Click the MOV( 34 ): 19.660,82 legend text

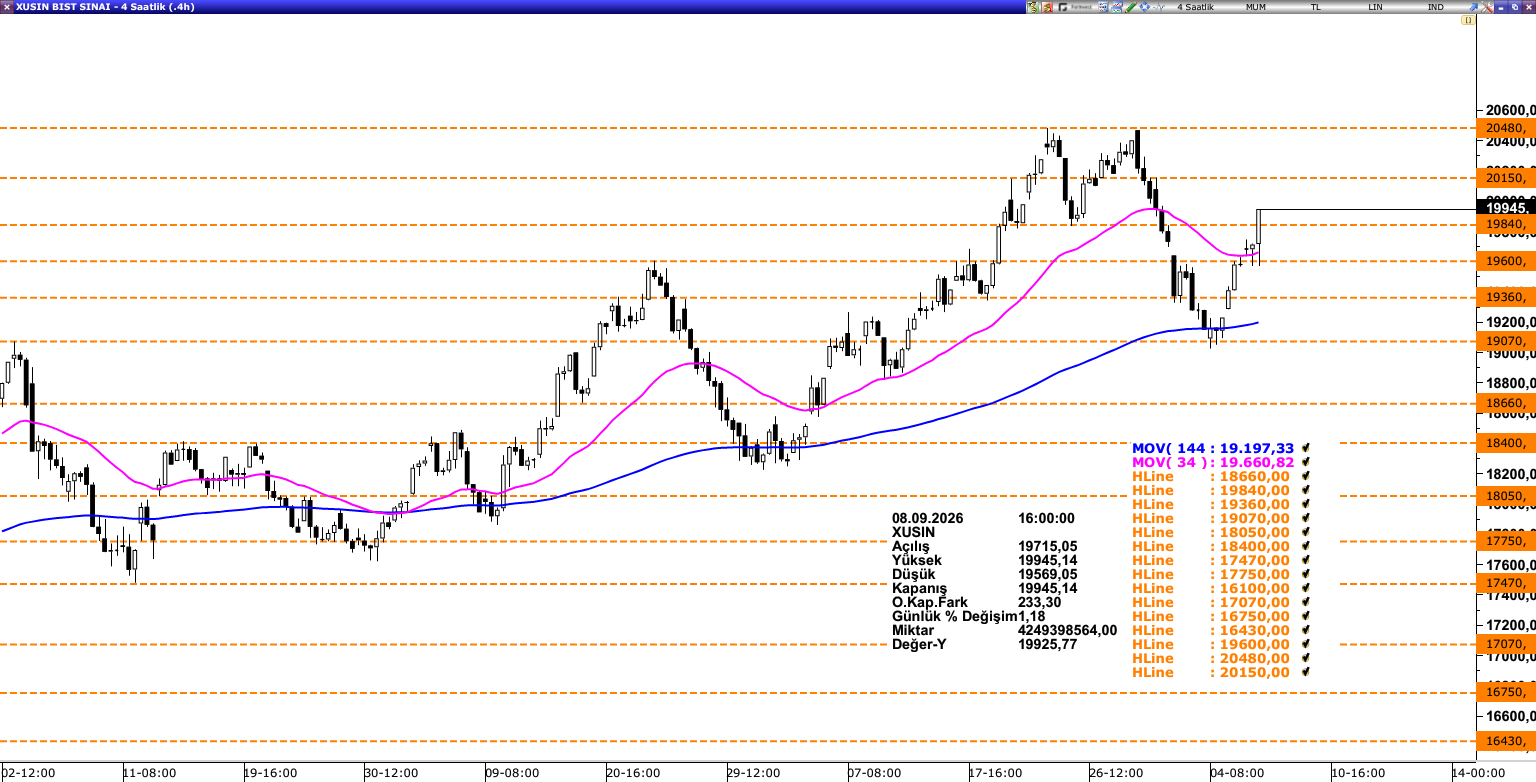[1213, 463]
